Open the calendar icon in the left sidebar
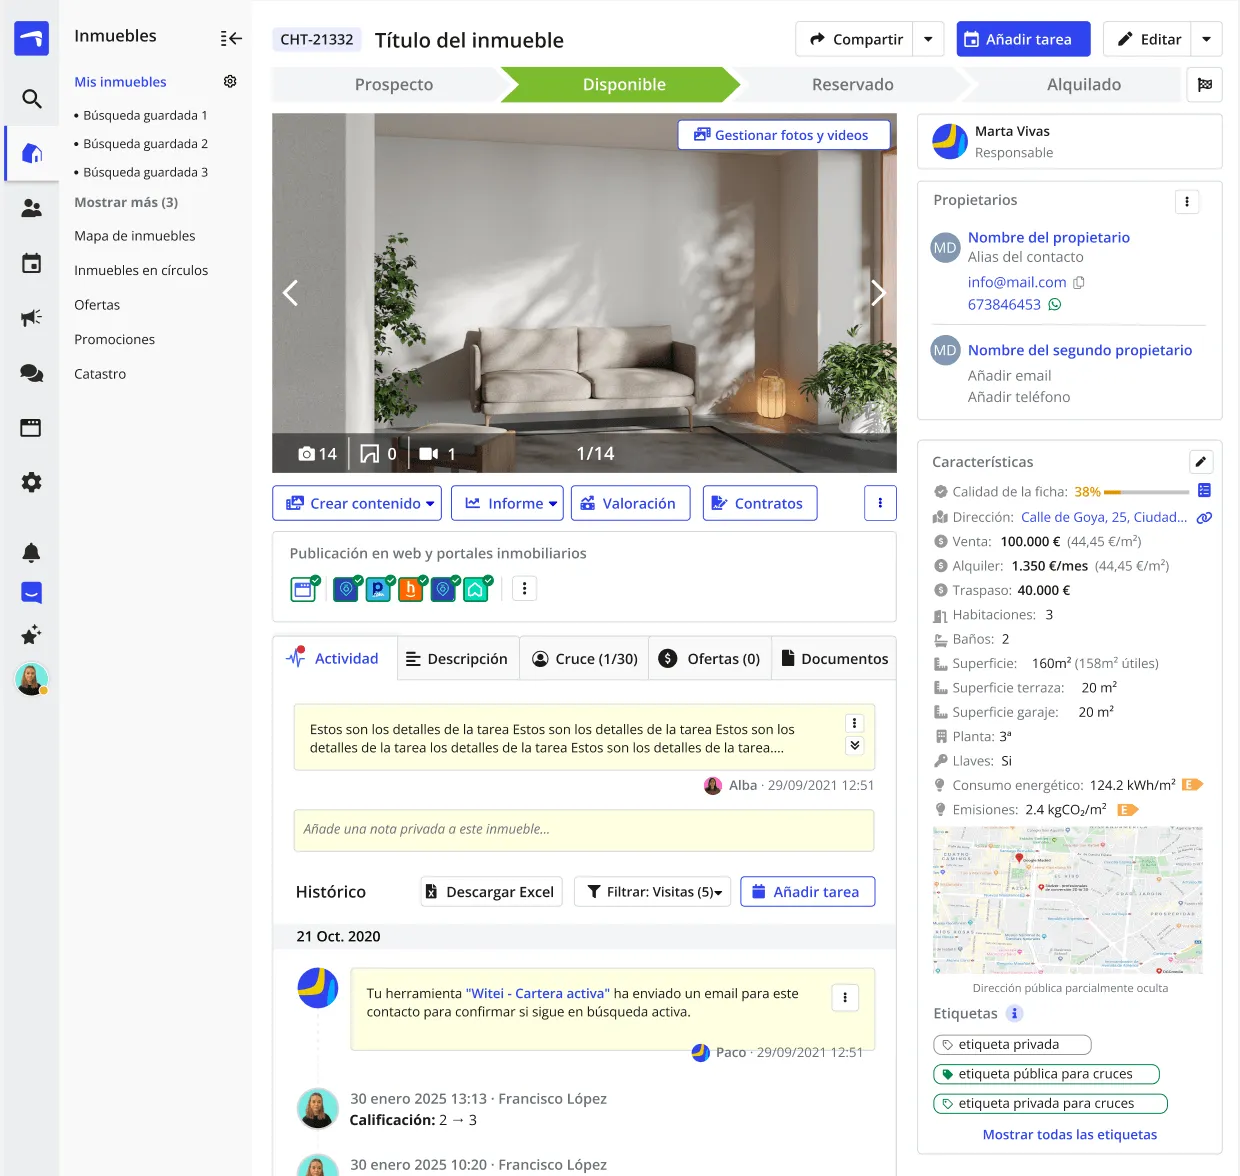The width and height of the screenshot is (1240, 1176). (x=31, y=263)
